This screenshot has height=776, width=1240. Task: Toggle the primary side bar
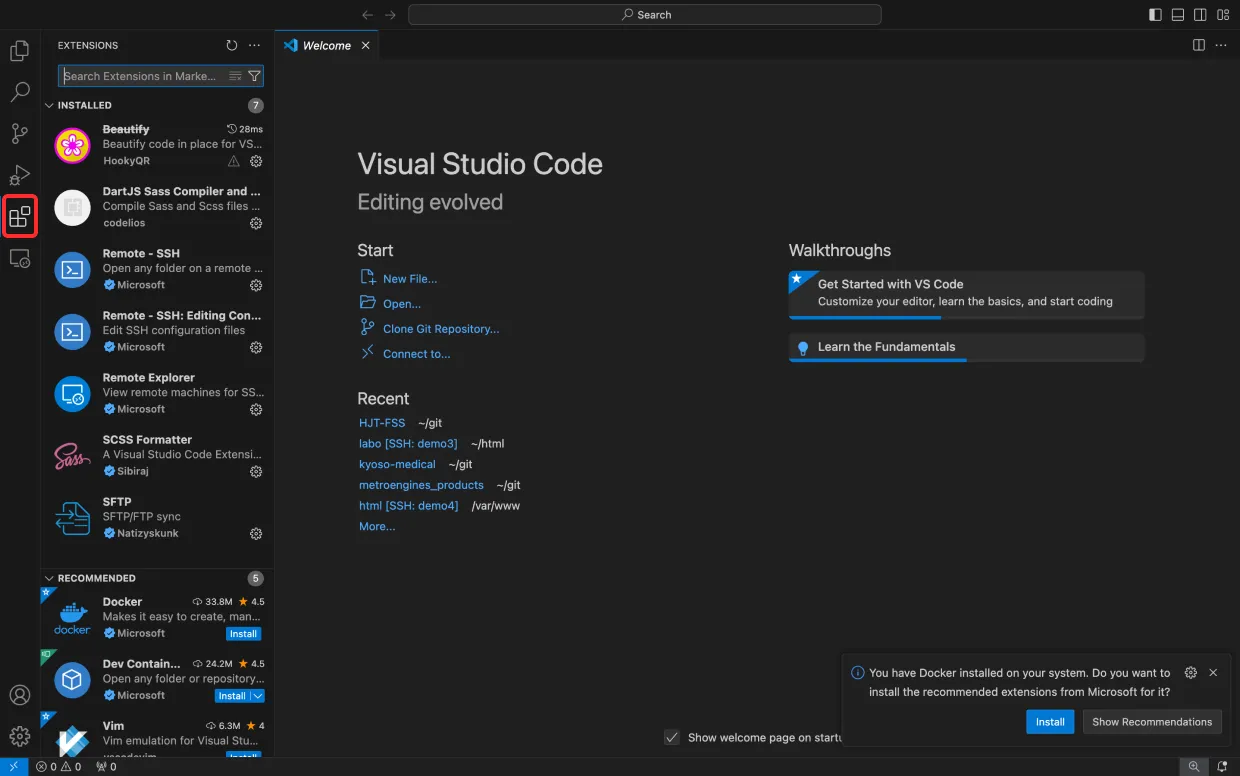pyautogui.click(x=1155, y=15)
